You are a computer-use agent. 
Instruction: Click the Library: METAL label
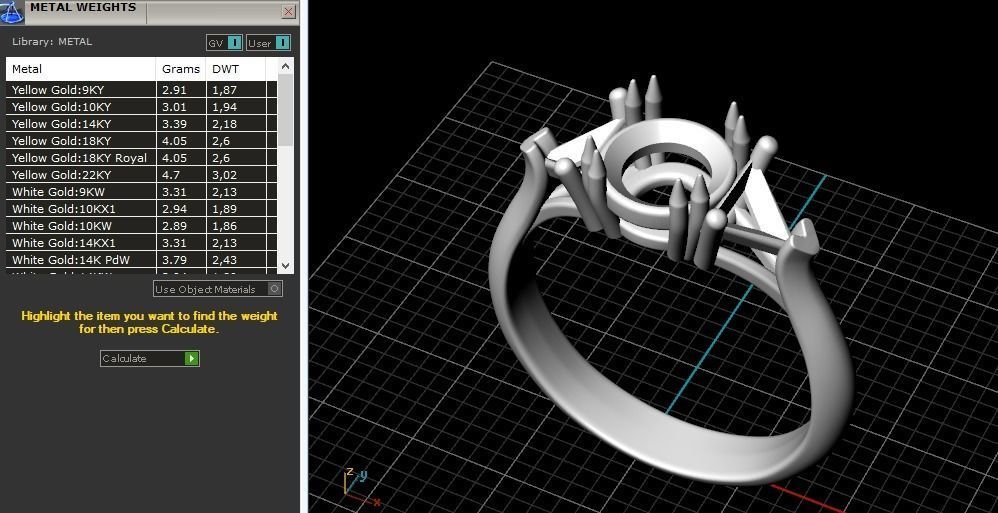[x=52, y=41]
